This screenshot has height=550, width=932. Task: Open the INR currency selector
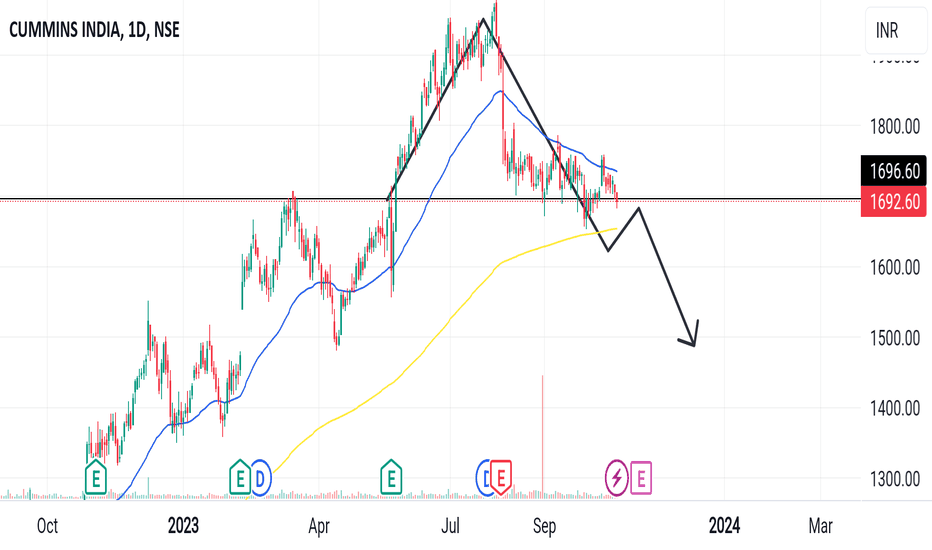point(895,30)
